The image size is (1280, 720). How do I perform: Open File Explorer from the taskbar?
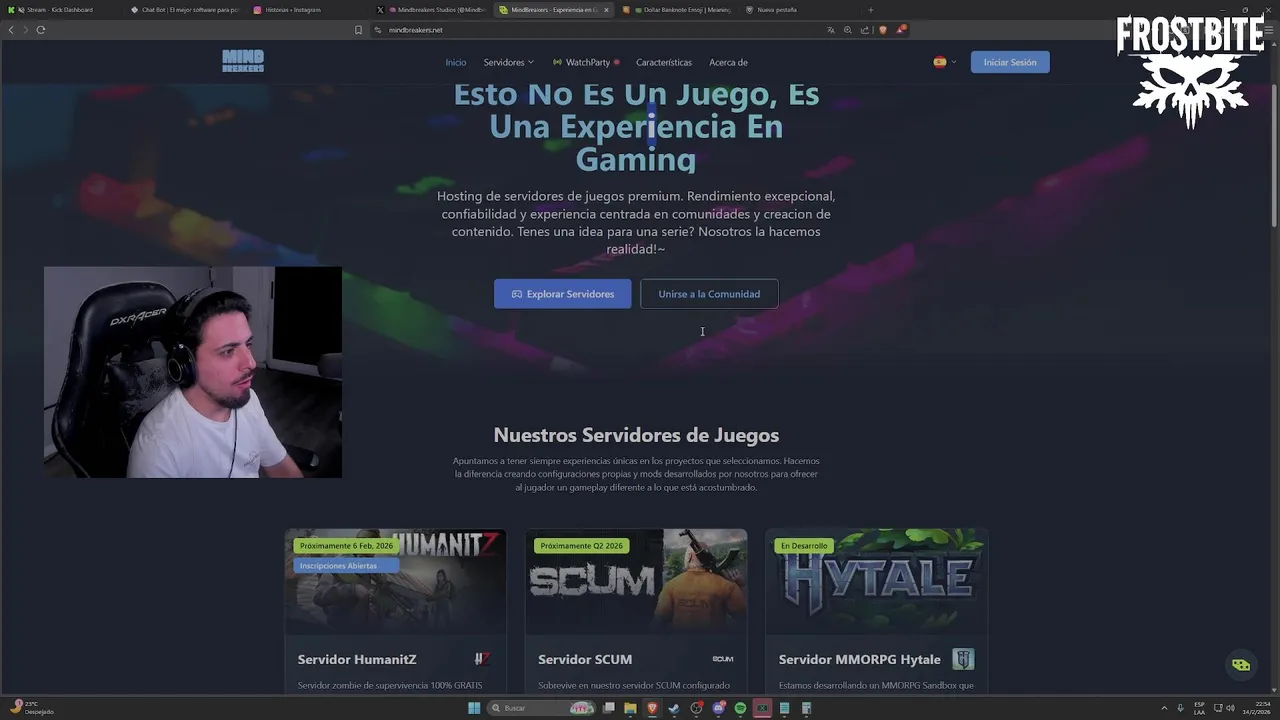tap(630, 708)
